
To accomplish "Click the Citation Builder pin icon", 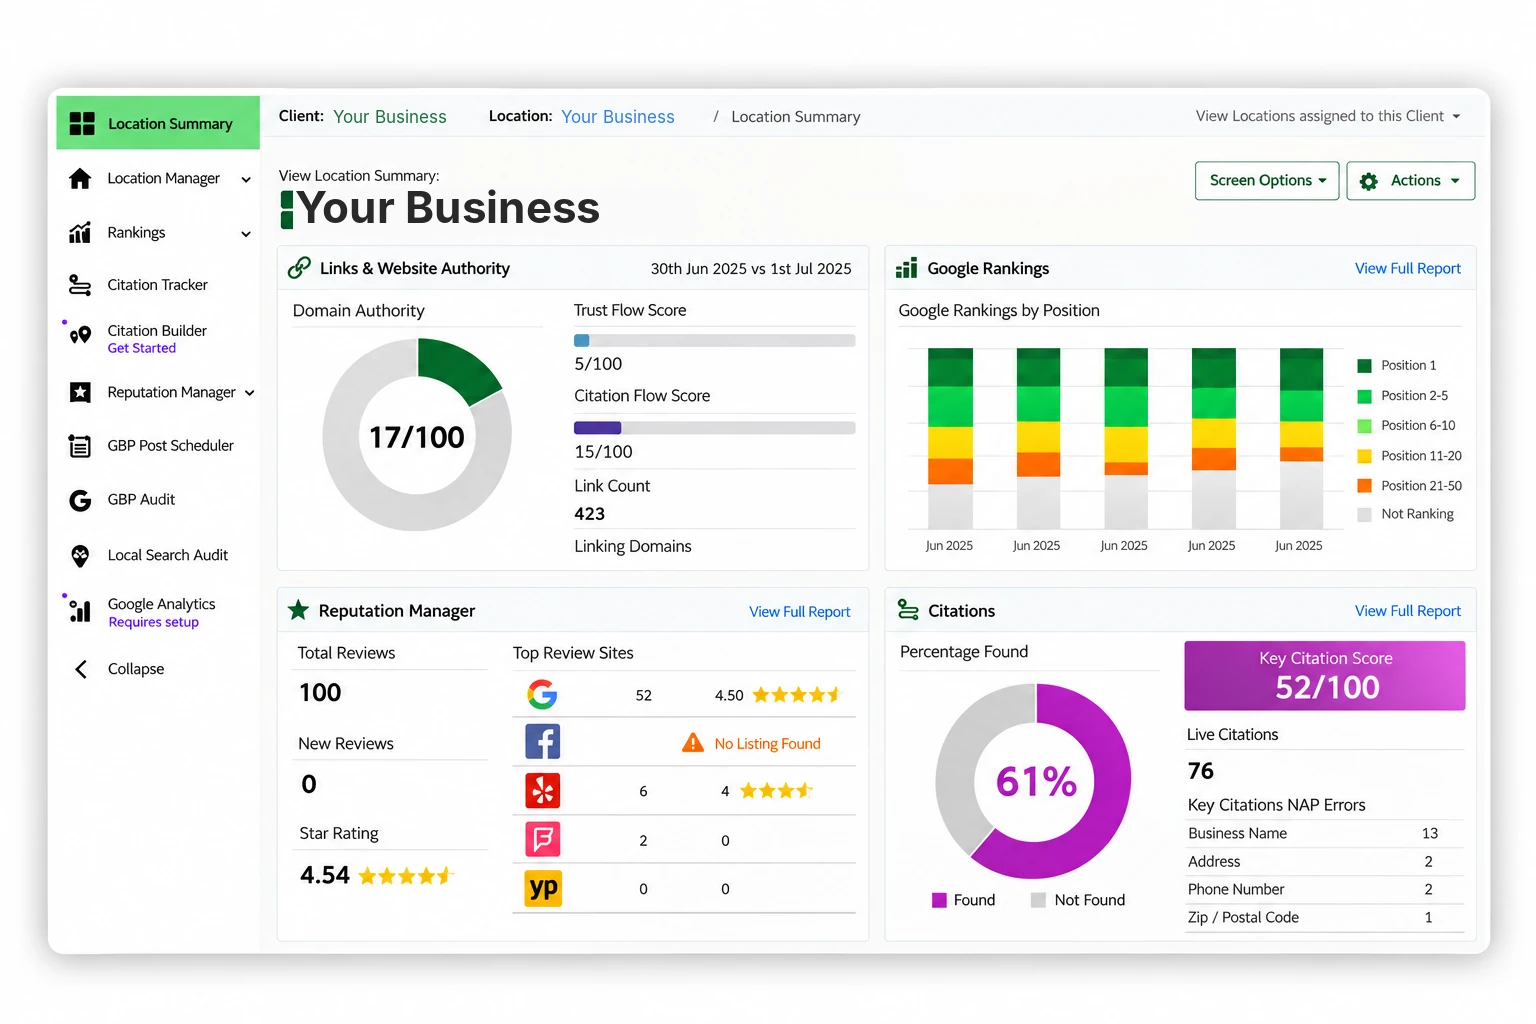I will [80, 335].
